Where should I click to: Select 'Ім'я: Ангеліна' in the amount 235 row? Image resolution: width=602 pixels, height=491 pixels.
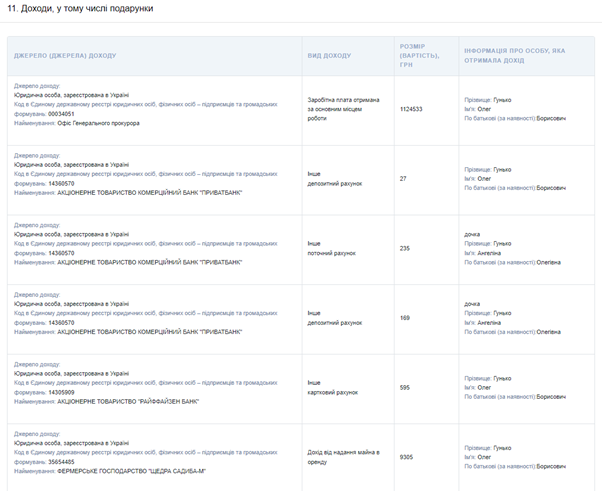483,253
